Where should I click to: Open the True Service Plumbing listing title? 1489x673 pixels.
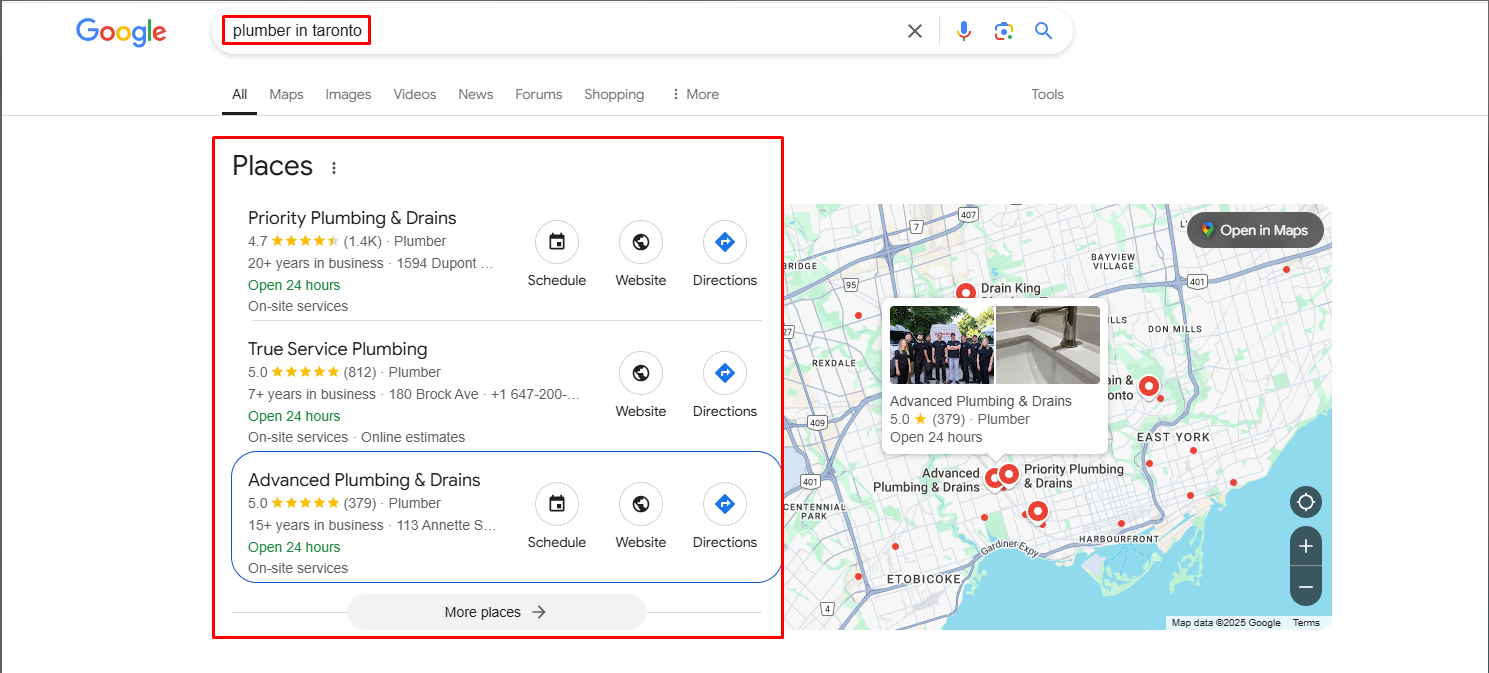[x=338, y=349]
